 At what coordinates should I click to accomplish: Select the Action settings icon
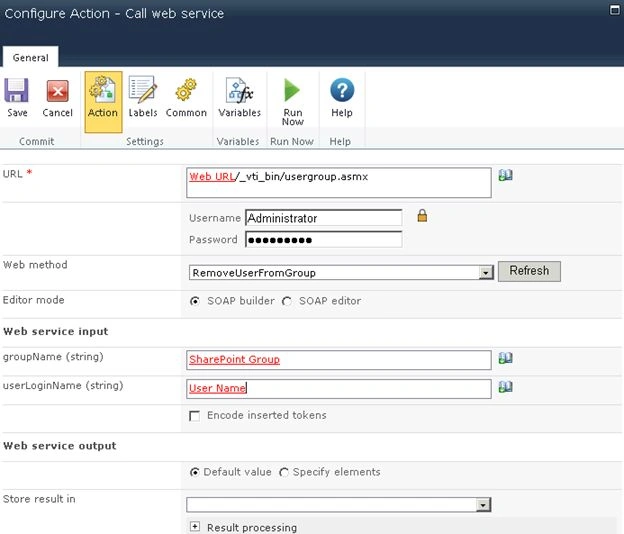(103, 91)
